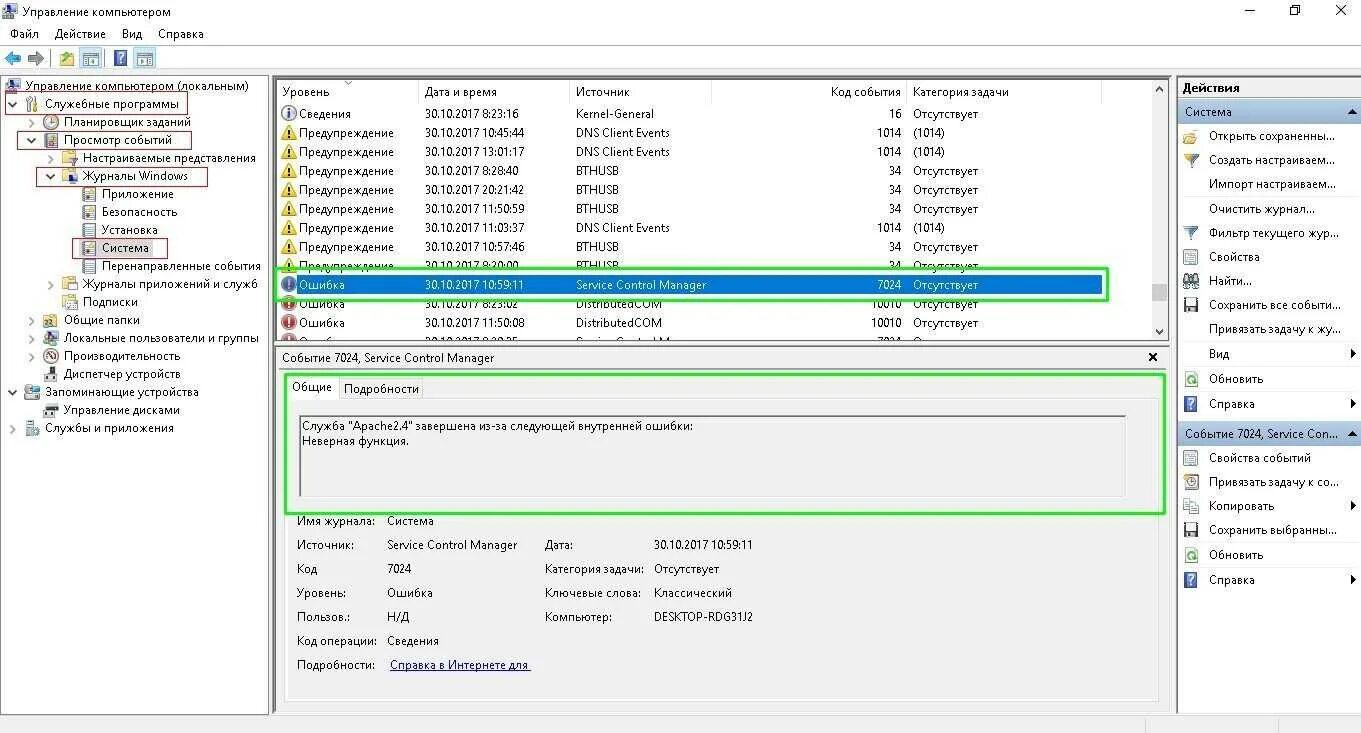Click Сохранить выбранные события action
The width and height of the screenshot is (1361, 733).
1273,530
